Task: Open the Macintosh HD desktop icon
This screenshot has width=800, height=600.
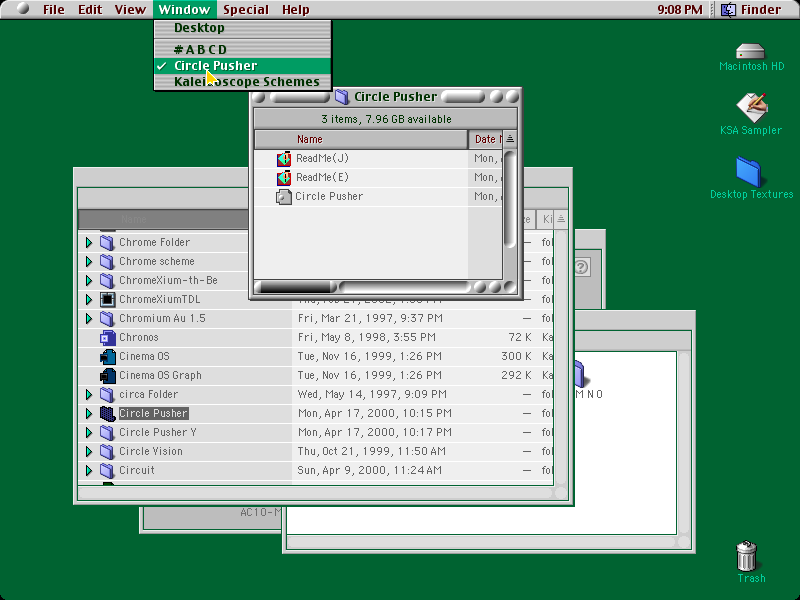Action: click(x=751, y=52)
